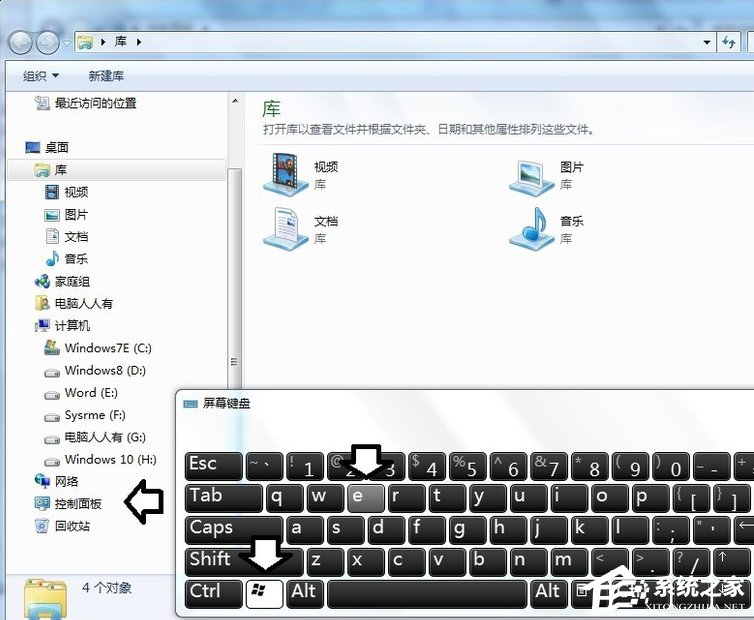Open 音乐 under 库 in the tree

(x=66, y=259)
